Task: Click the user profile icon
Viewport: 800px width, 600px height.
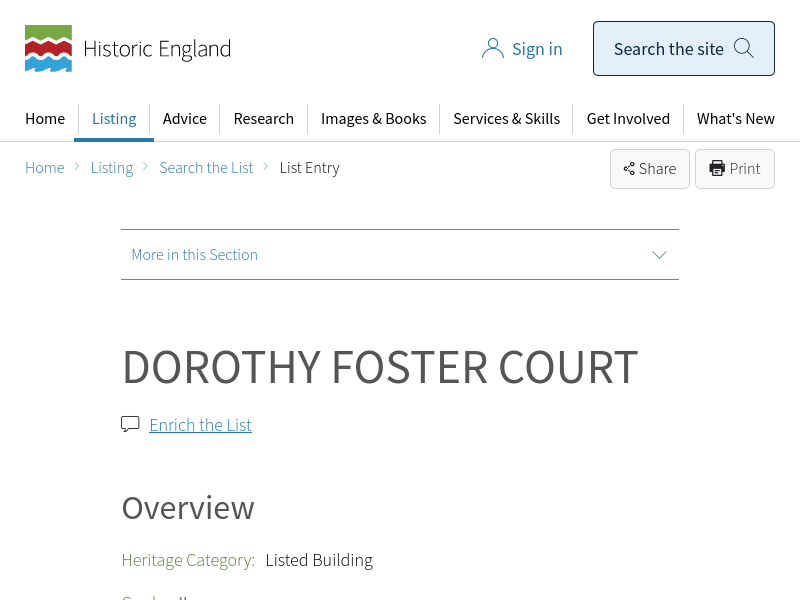Action: pyautogui.click(x=492, y=49)
